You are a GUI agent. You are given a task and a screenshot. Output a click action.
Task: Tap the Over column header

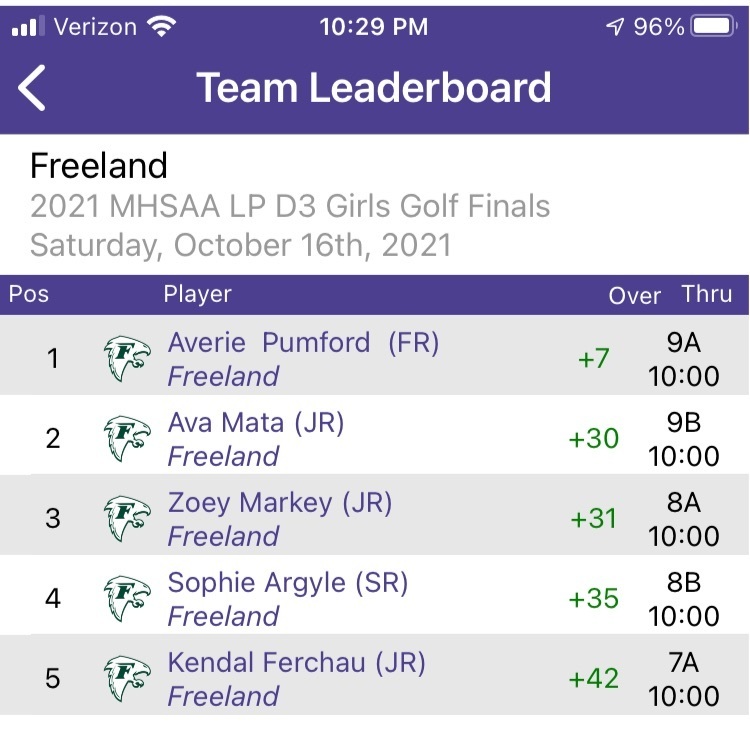click(634, 296)
